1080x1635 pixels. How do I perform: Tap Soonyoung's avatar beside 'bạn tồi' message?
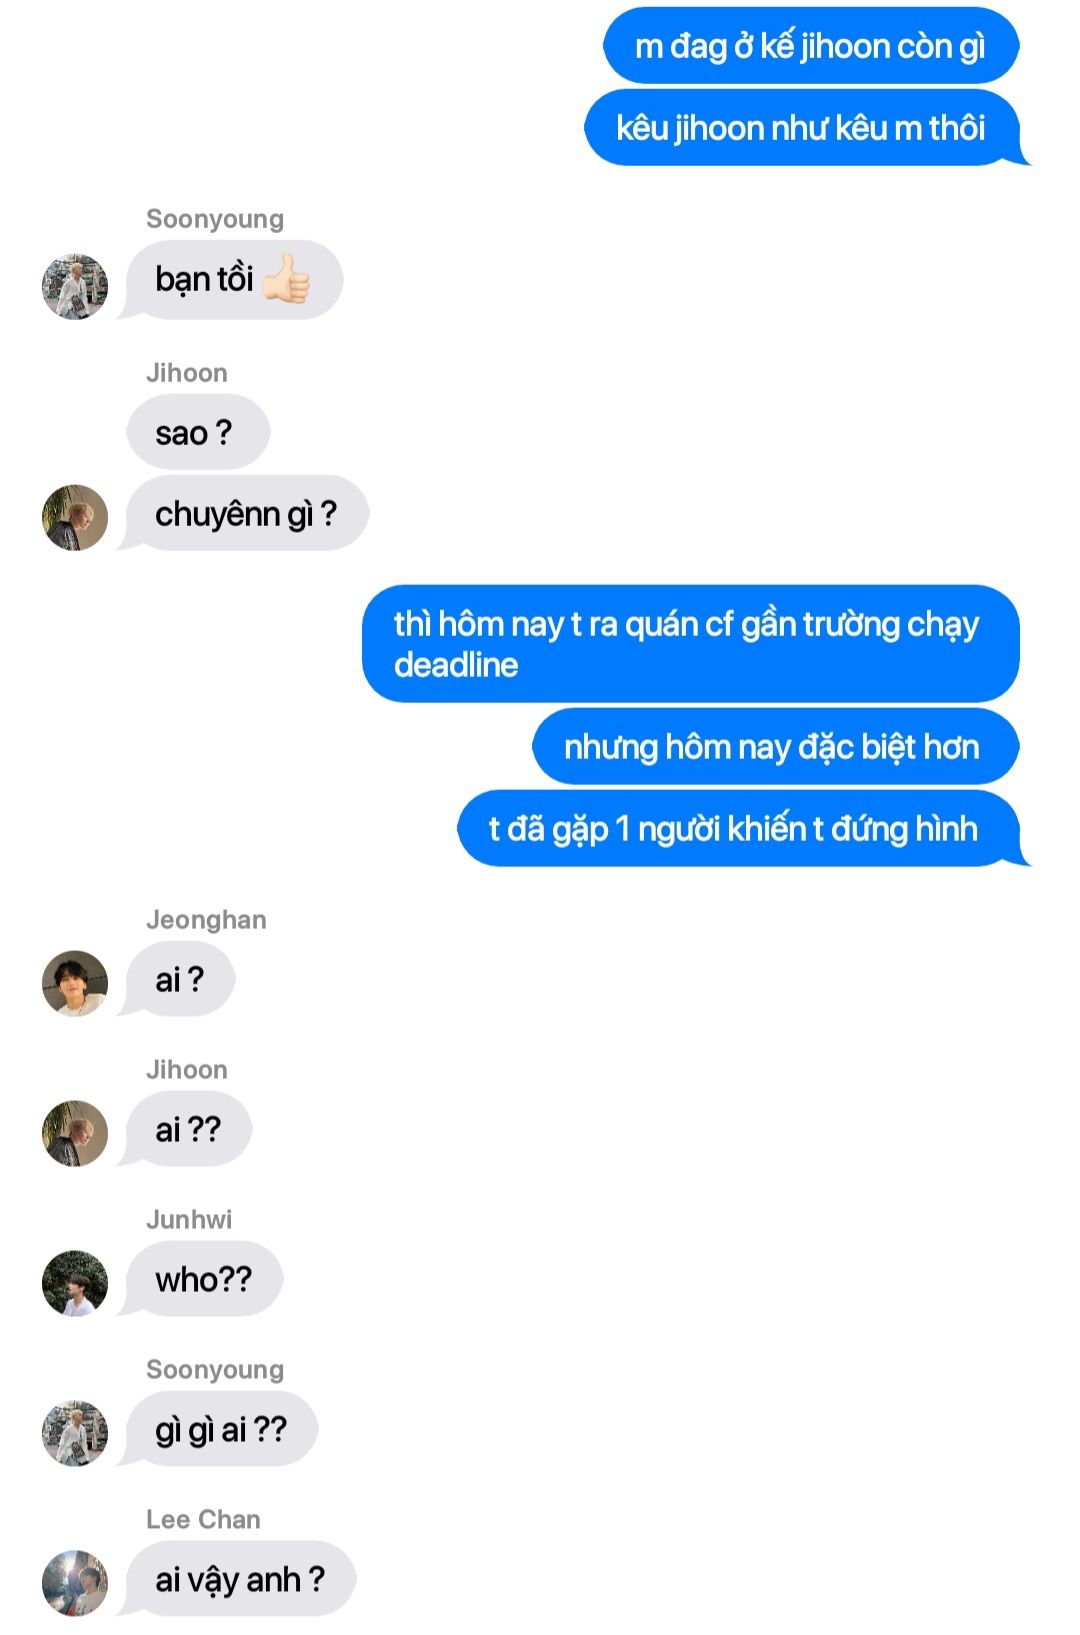[x=75, y=287]
